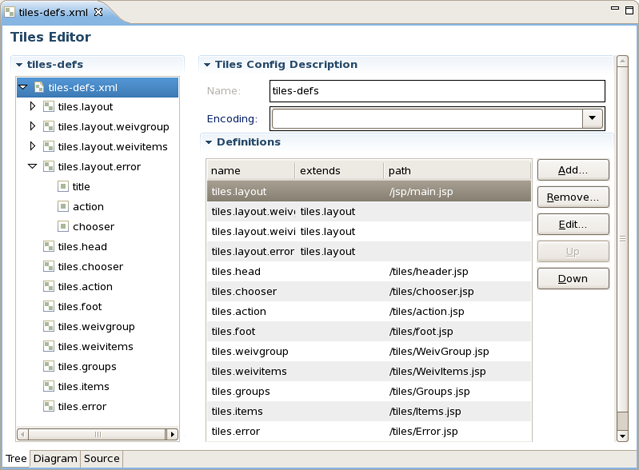639x470 pixels.
Task: Click the title attribute icon under tiles.layout.error
Action: 63,187
